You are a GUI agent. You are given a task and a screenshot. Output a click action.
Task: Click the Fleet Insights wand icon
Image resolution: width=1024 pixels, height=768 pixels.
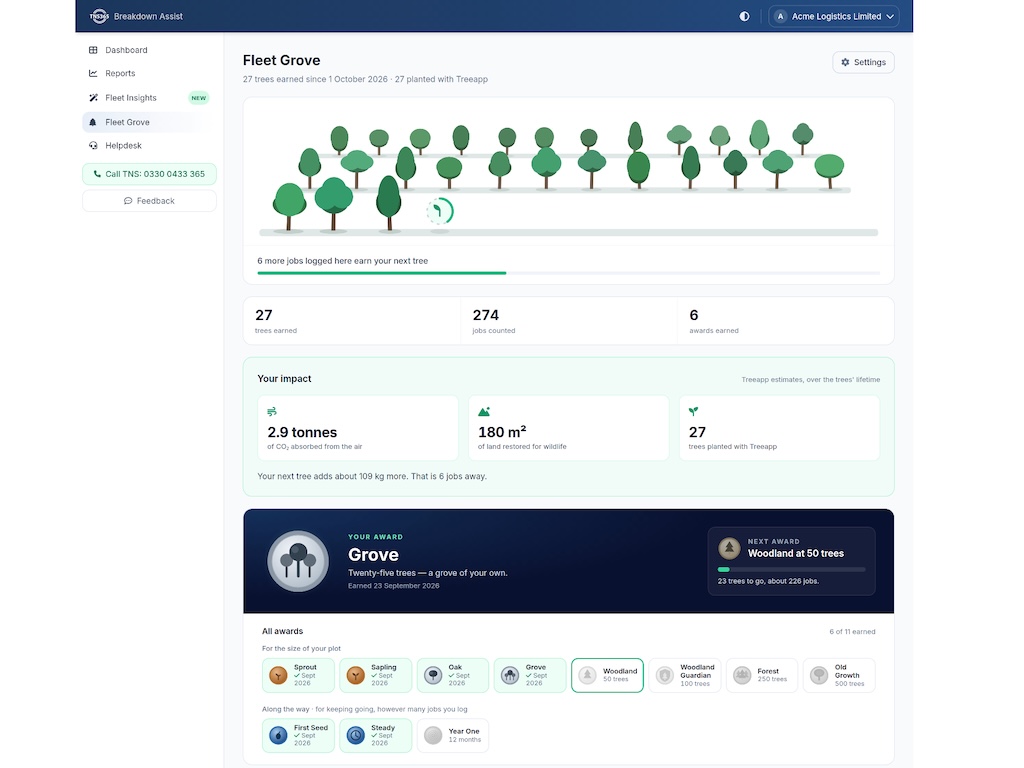93,97
